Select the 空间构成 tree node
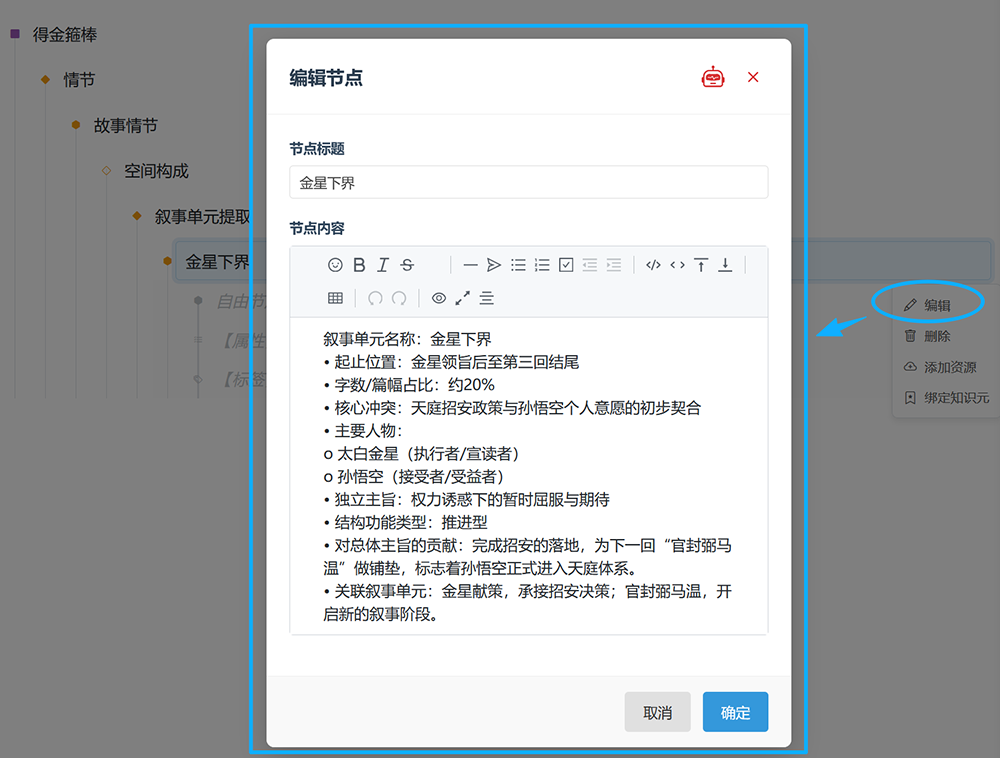This screenshot has width=1000, height=758. pos(156,171)
